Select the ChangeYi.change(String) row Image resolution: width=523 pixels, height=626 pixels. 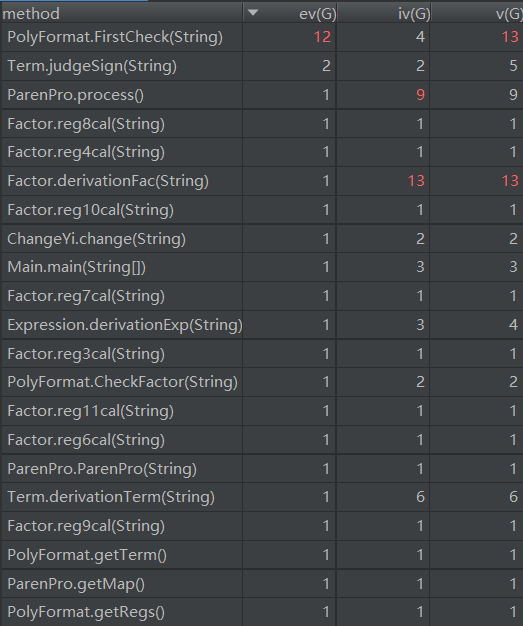click(262, 239)
